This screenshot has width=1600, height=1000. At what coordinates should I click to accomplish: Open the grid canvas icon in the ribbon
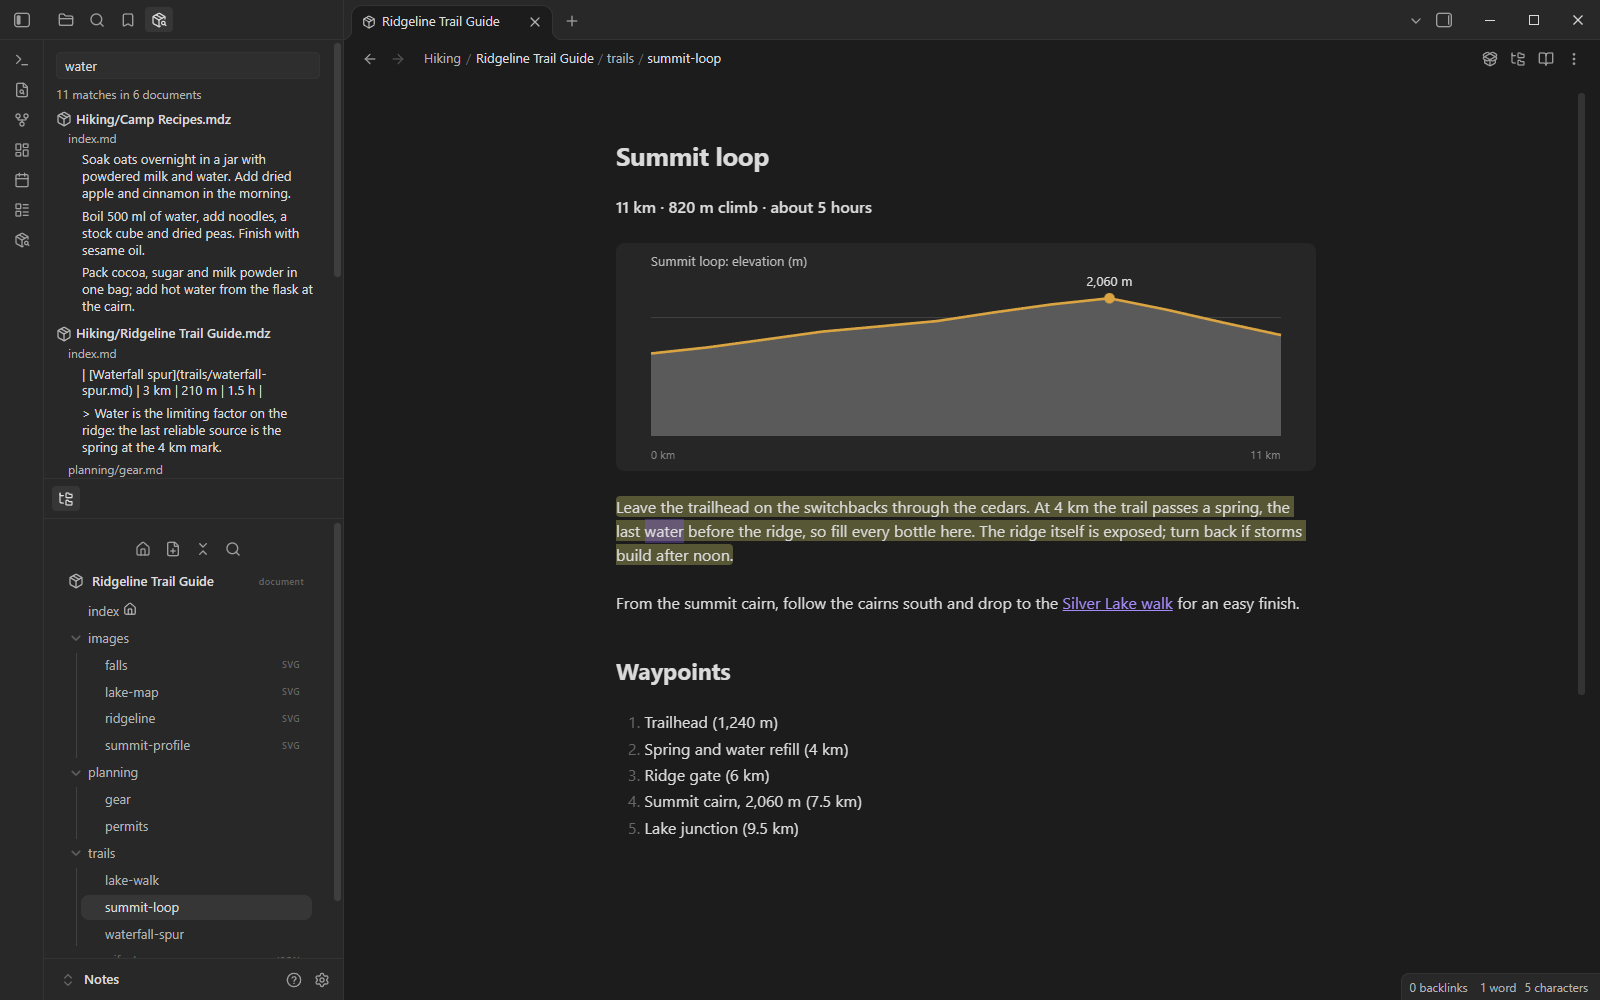point(22,150)
